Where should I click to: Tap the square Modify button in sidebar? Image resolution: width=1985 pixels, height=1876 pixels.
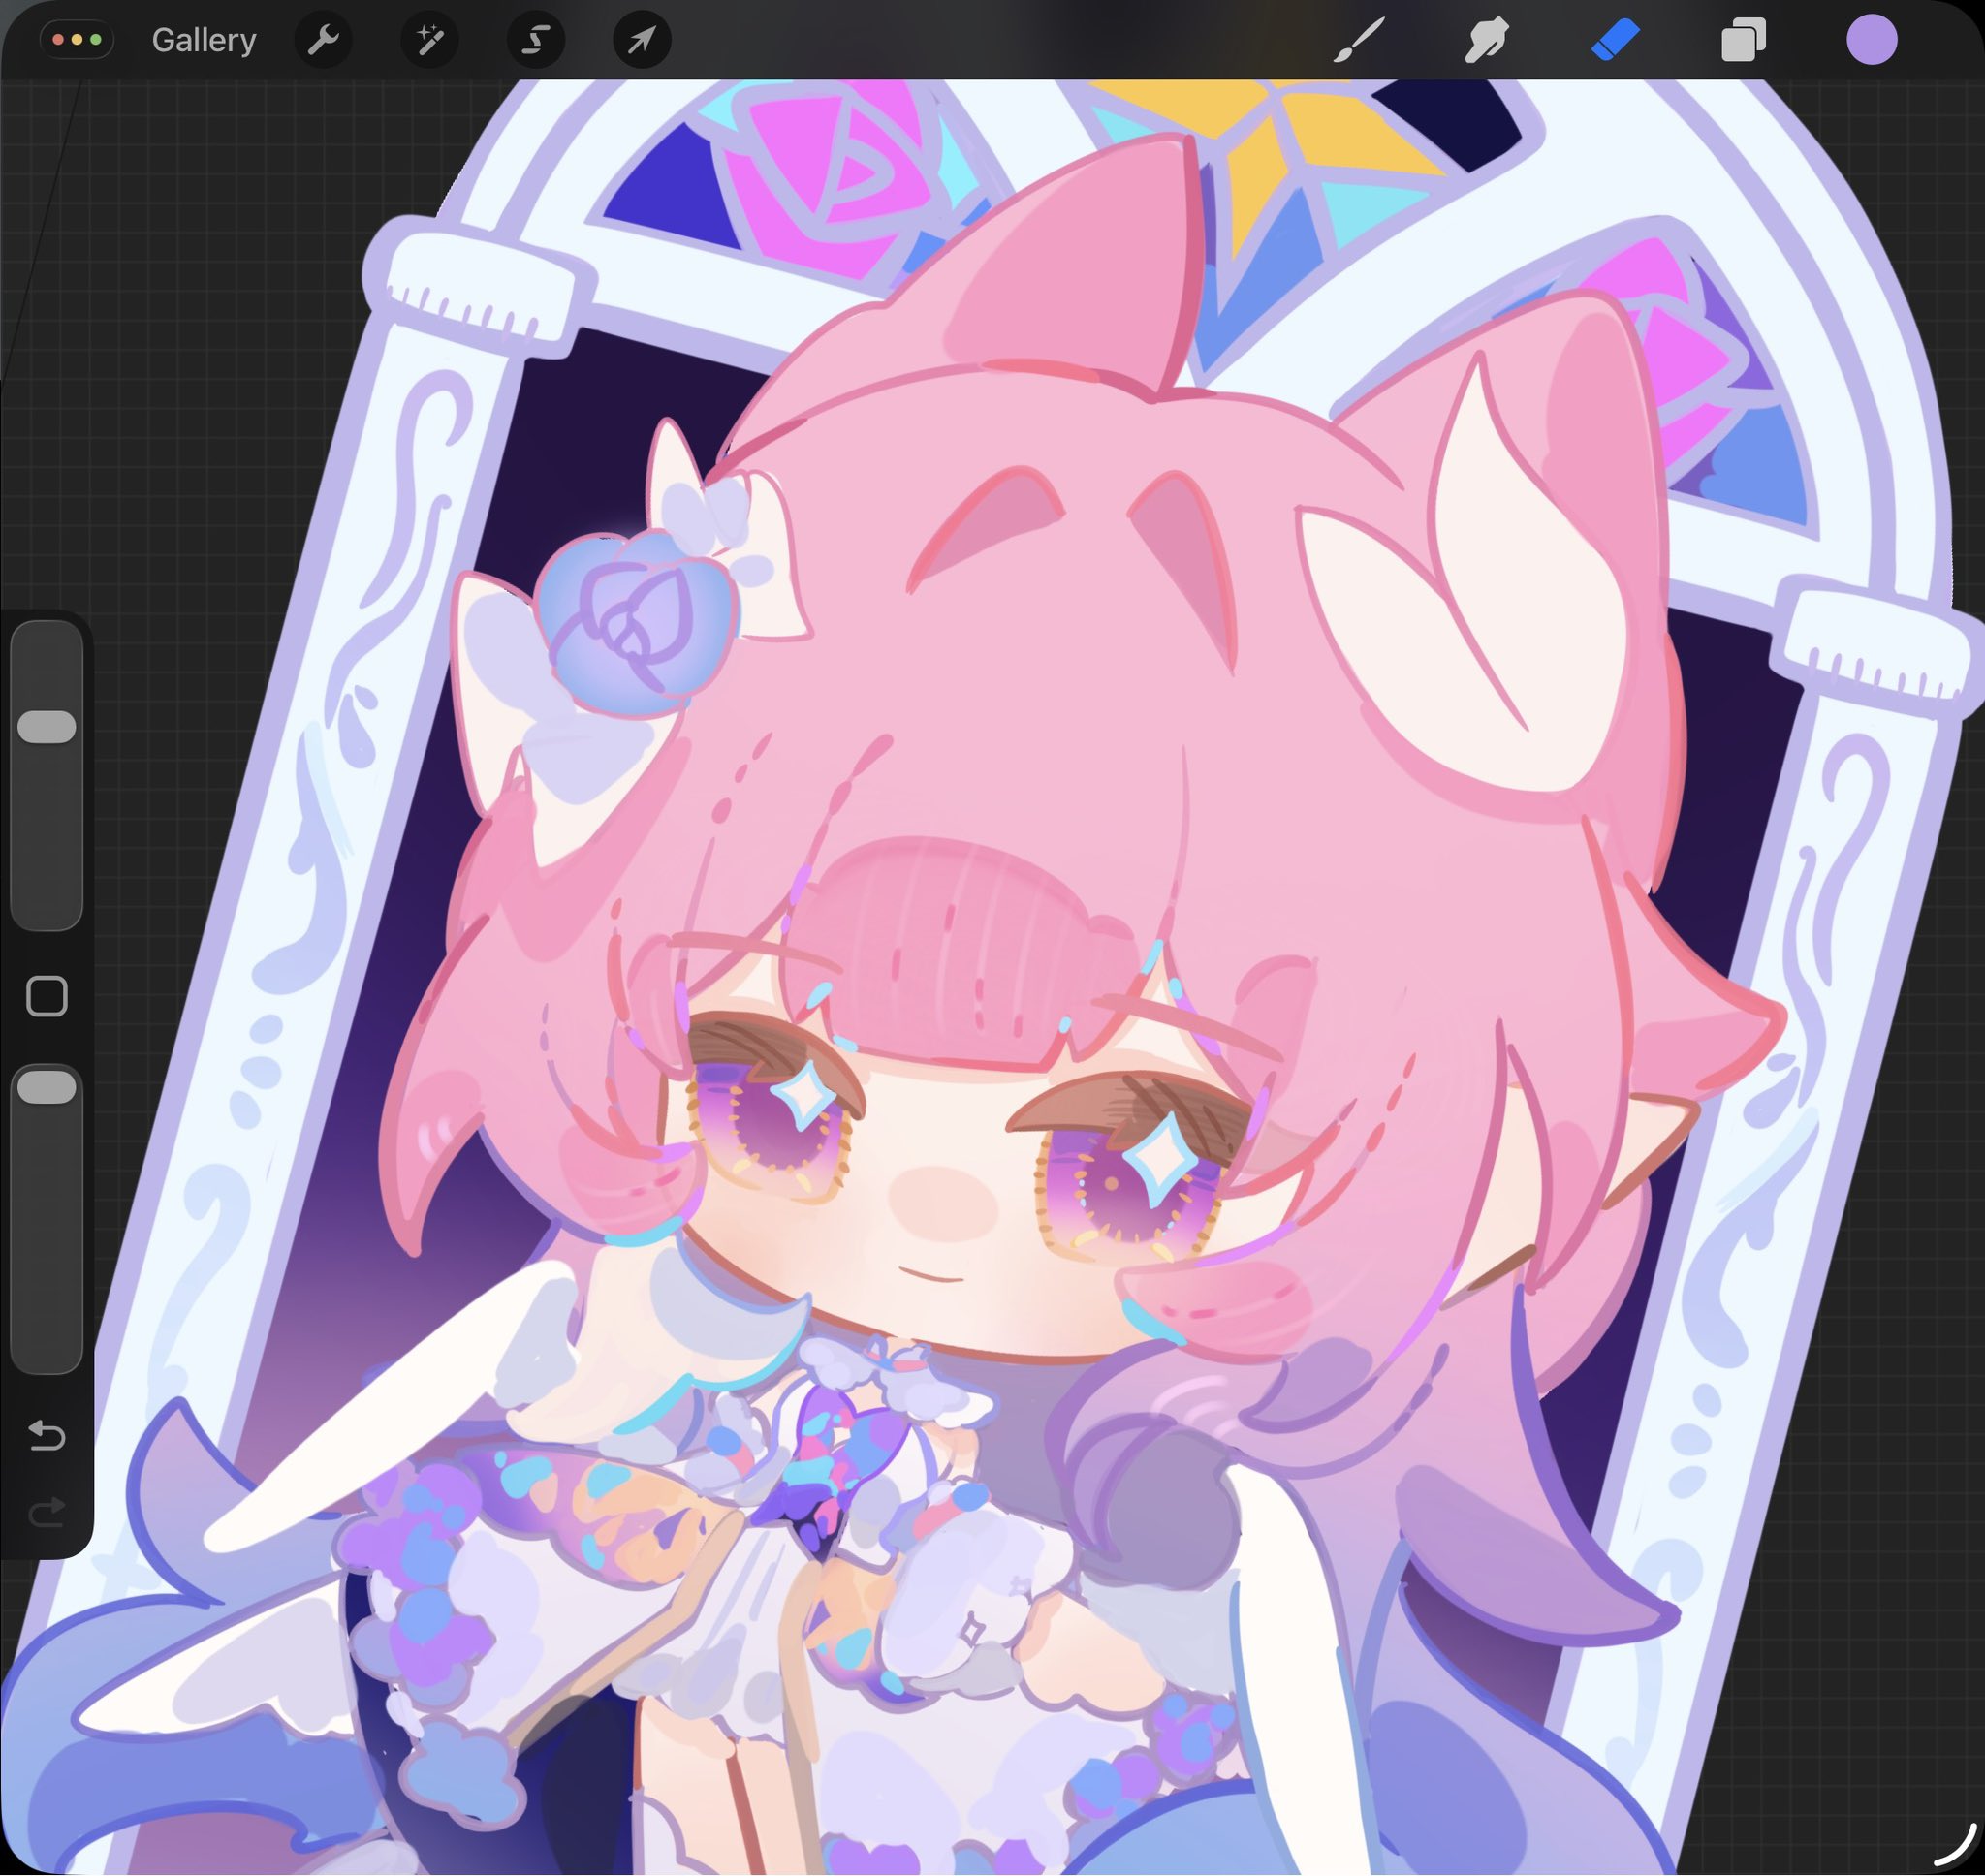[47, 997]
